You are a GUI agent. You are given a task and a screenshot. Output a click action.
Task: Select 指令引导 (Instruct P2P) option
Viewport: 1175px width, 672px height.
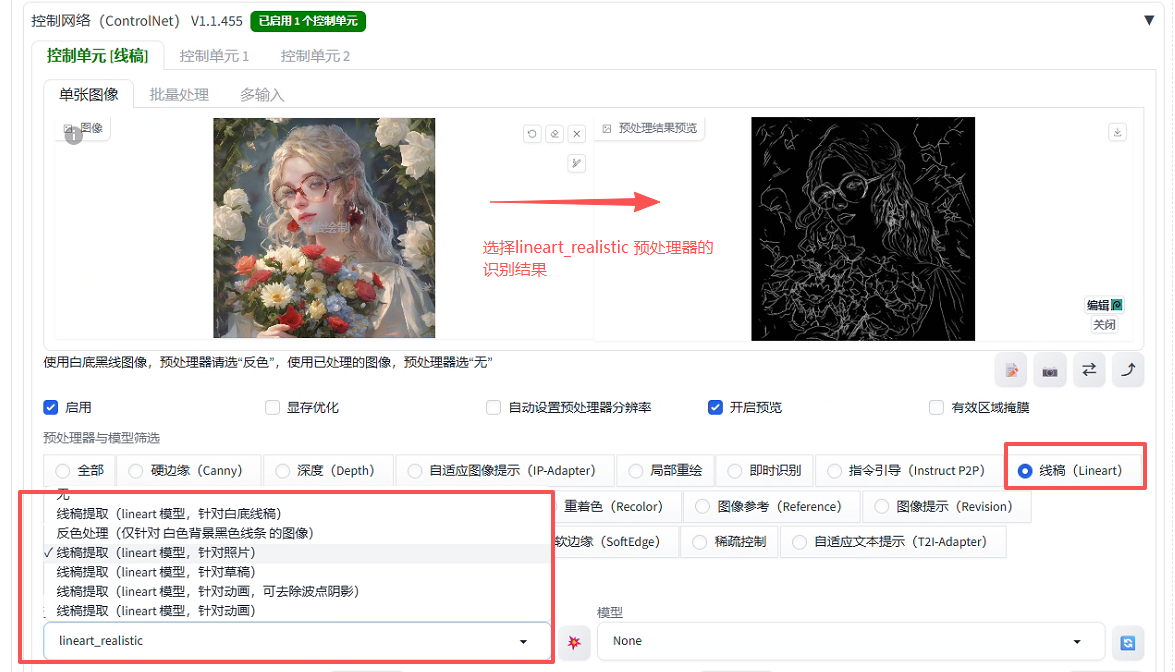point(909,470)
